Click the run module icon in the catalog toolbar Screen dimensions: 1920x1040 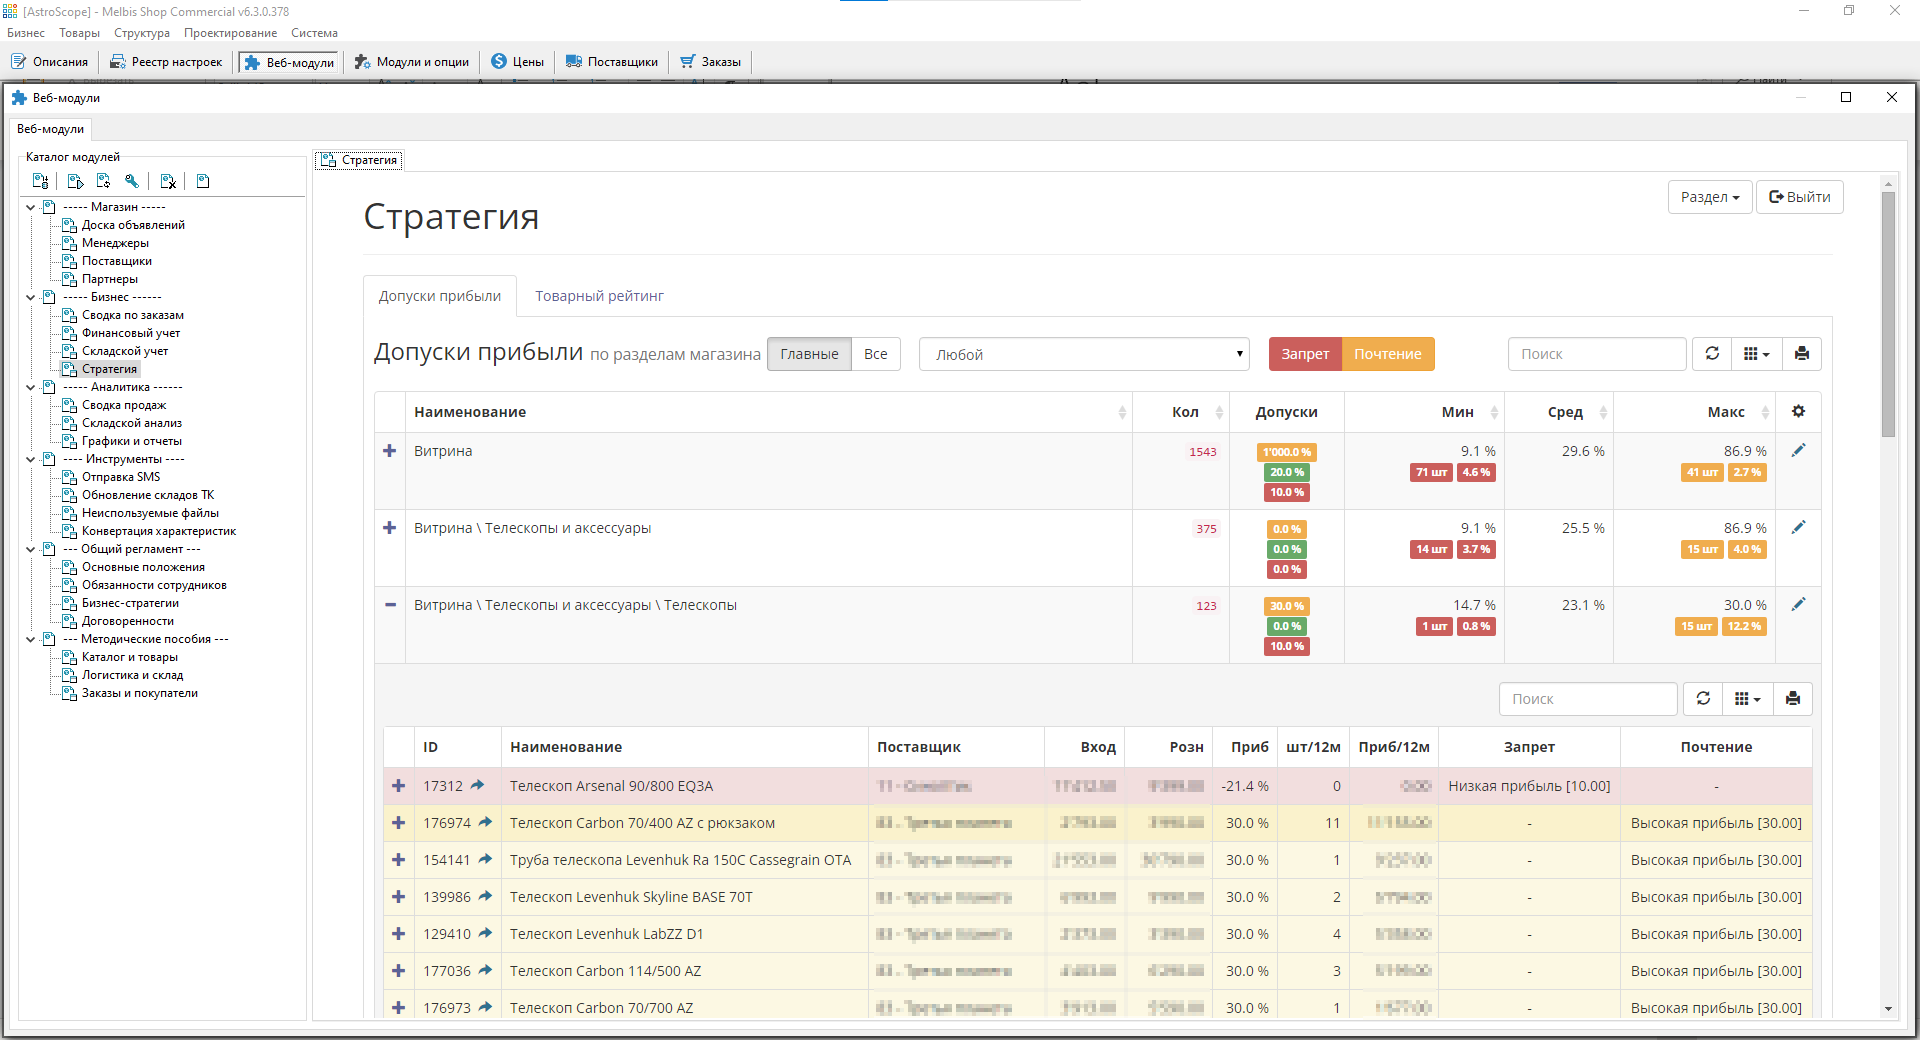(x=75, y=181)
